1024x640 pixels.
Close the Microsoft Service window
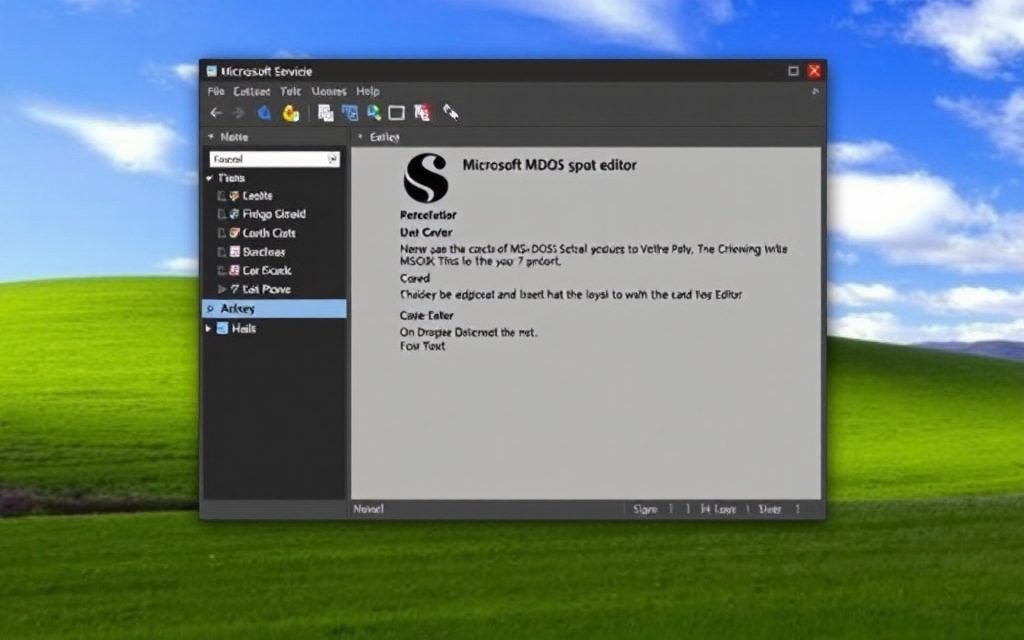point(814,71)
